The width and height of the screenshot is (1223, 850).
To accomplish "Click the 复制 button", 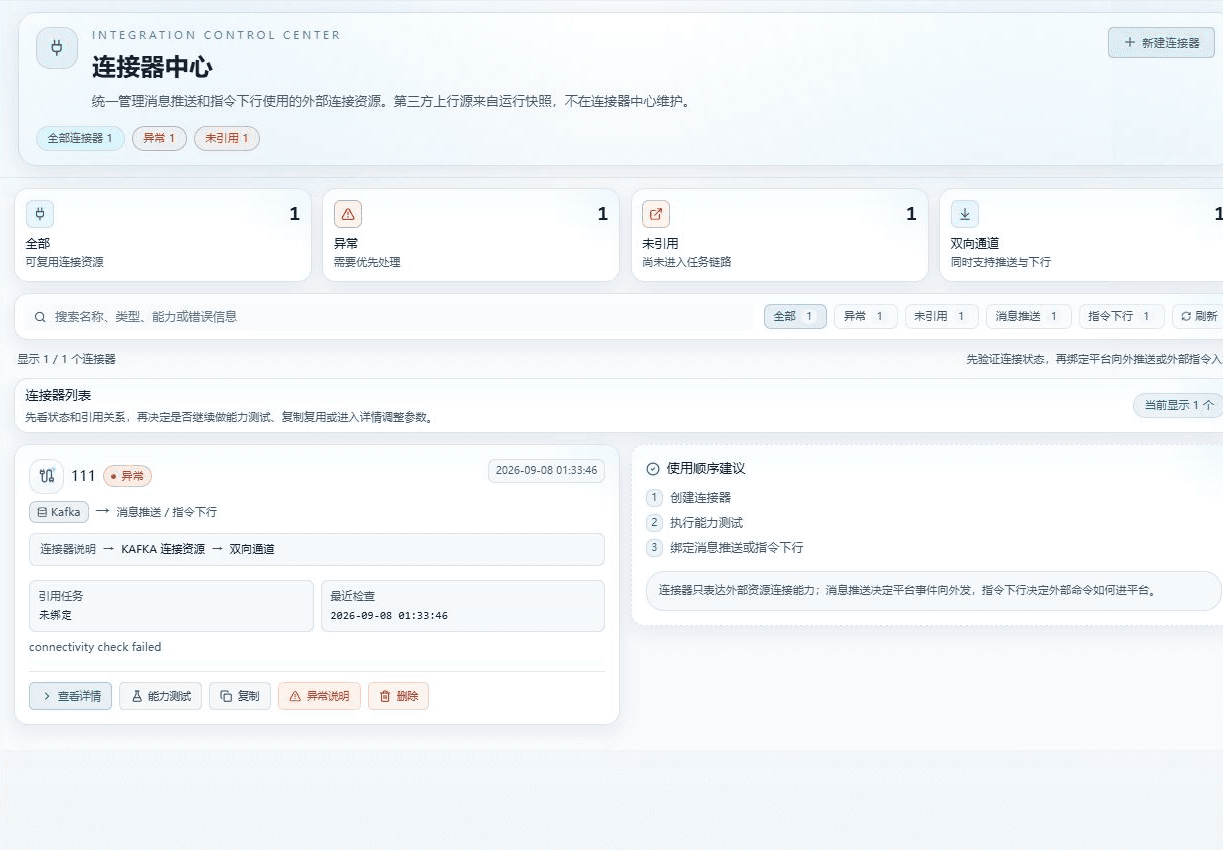I will tap(240, 696).
